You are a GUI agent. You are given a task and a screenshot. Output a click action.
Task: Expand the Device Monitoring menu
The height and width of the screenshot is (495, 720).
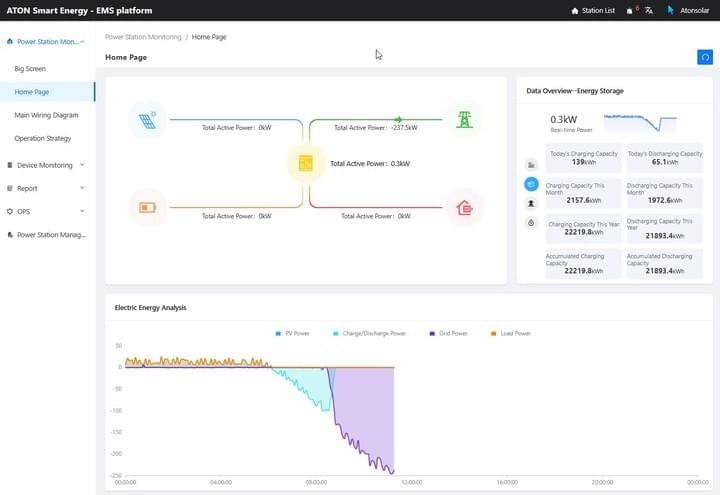click(x=46, y=165)
